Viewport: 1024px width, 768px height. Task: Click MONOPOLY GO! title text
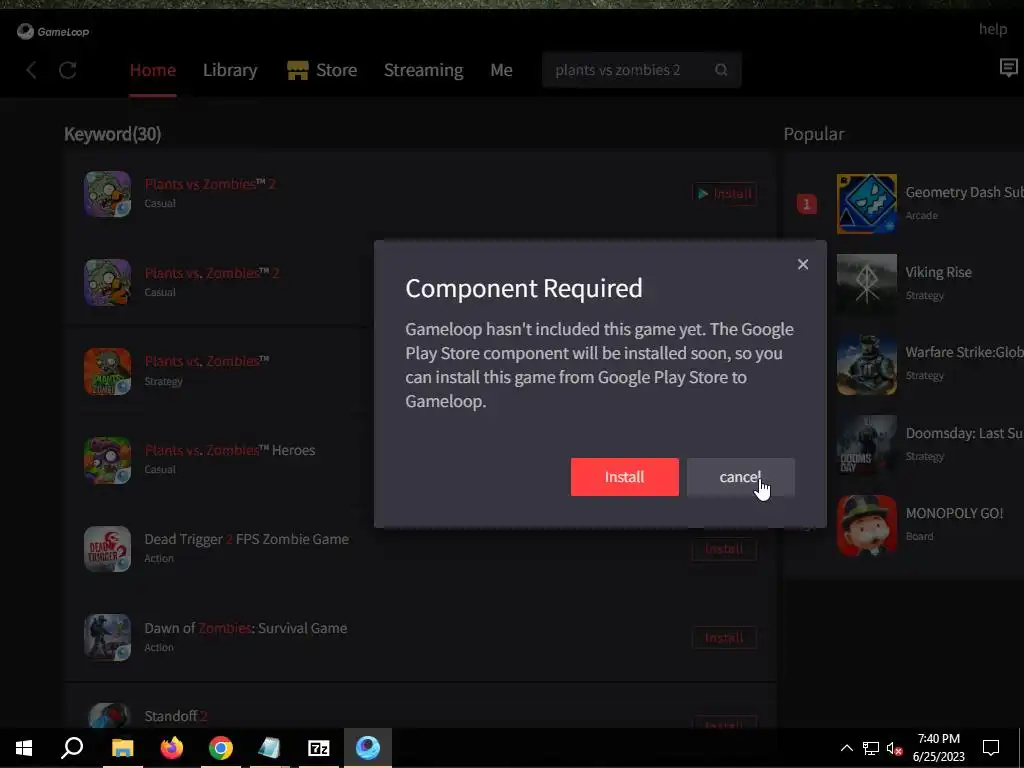[954, 513]
